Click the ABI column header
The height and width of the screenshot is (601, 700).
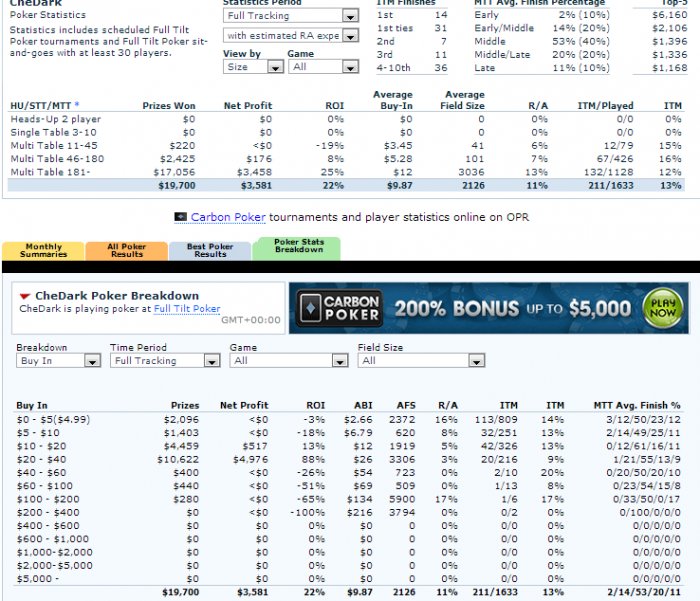click(363, 405)
